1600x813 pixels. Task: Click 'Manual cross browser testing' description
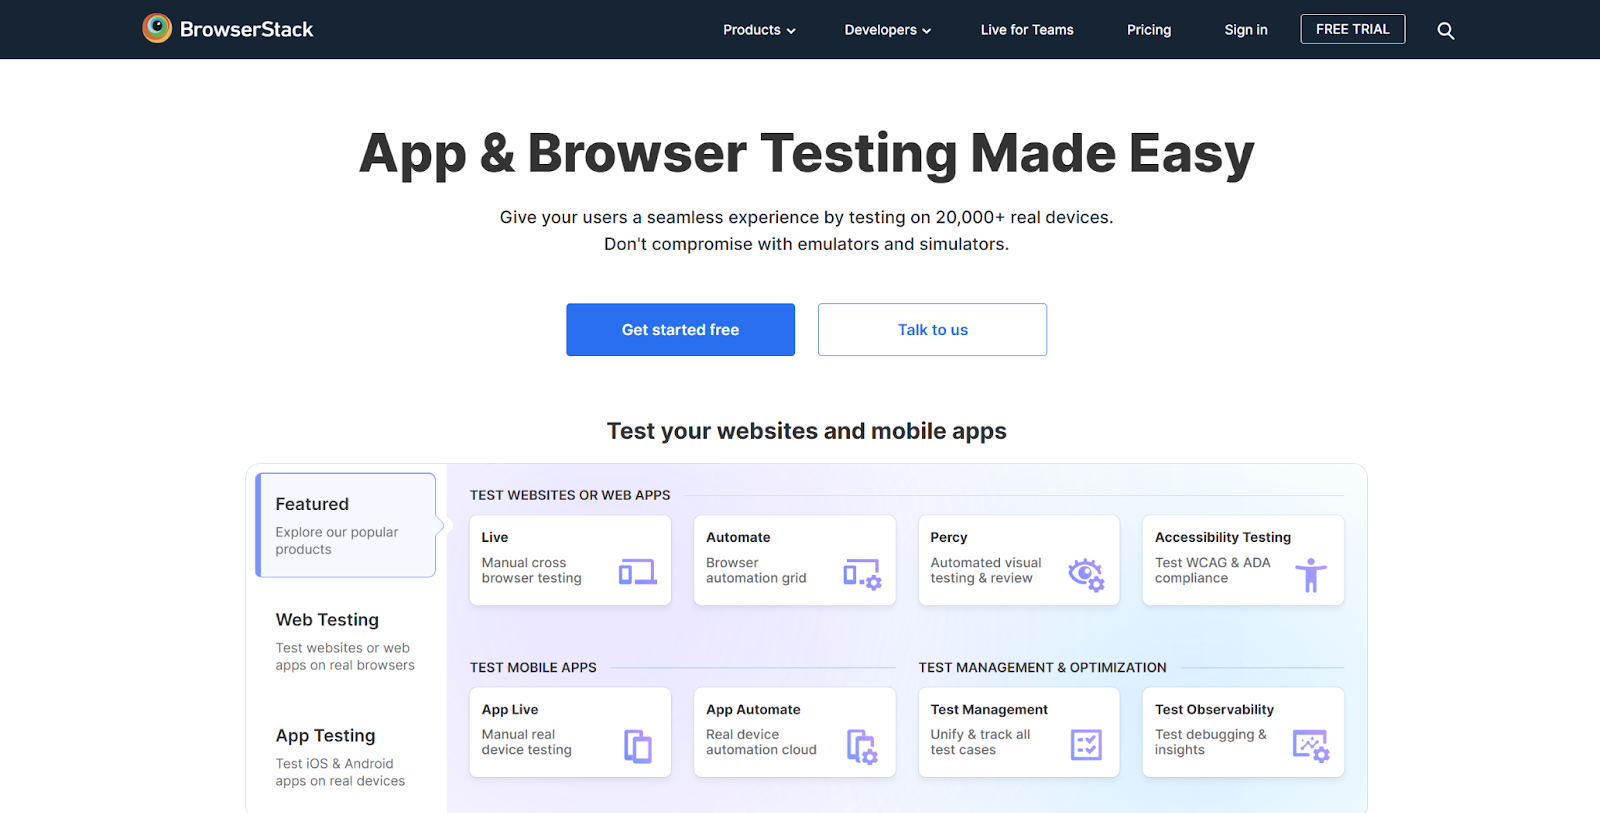pyautogui.click(x=531, y=570)
